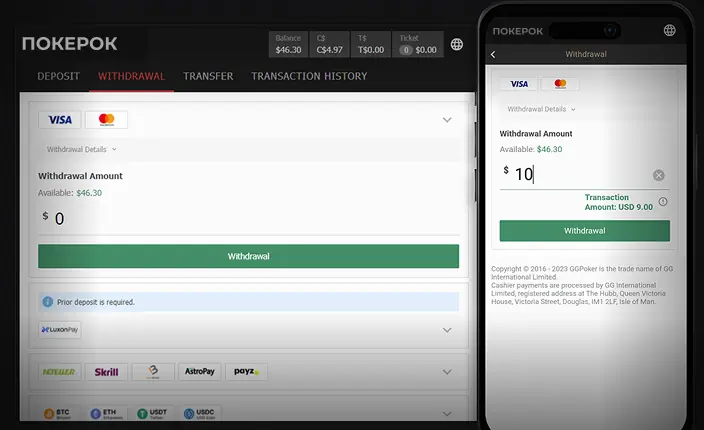Pick the NETELLER payment logo
This screenshot has height=430, width=704.
[x=59, y=372]
